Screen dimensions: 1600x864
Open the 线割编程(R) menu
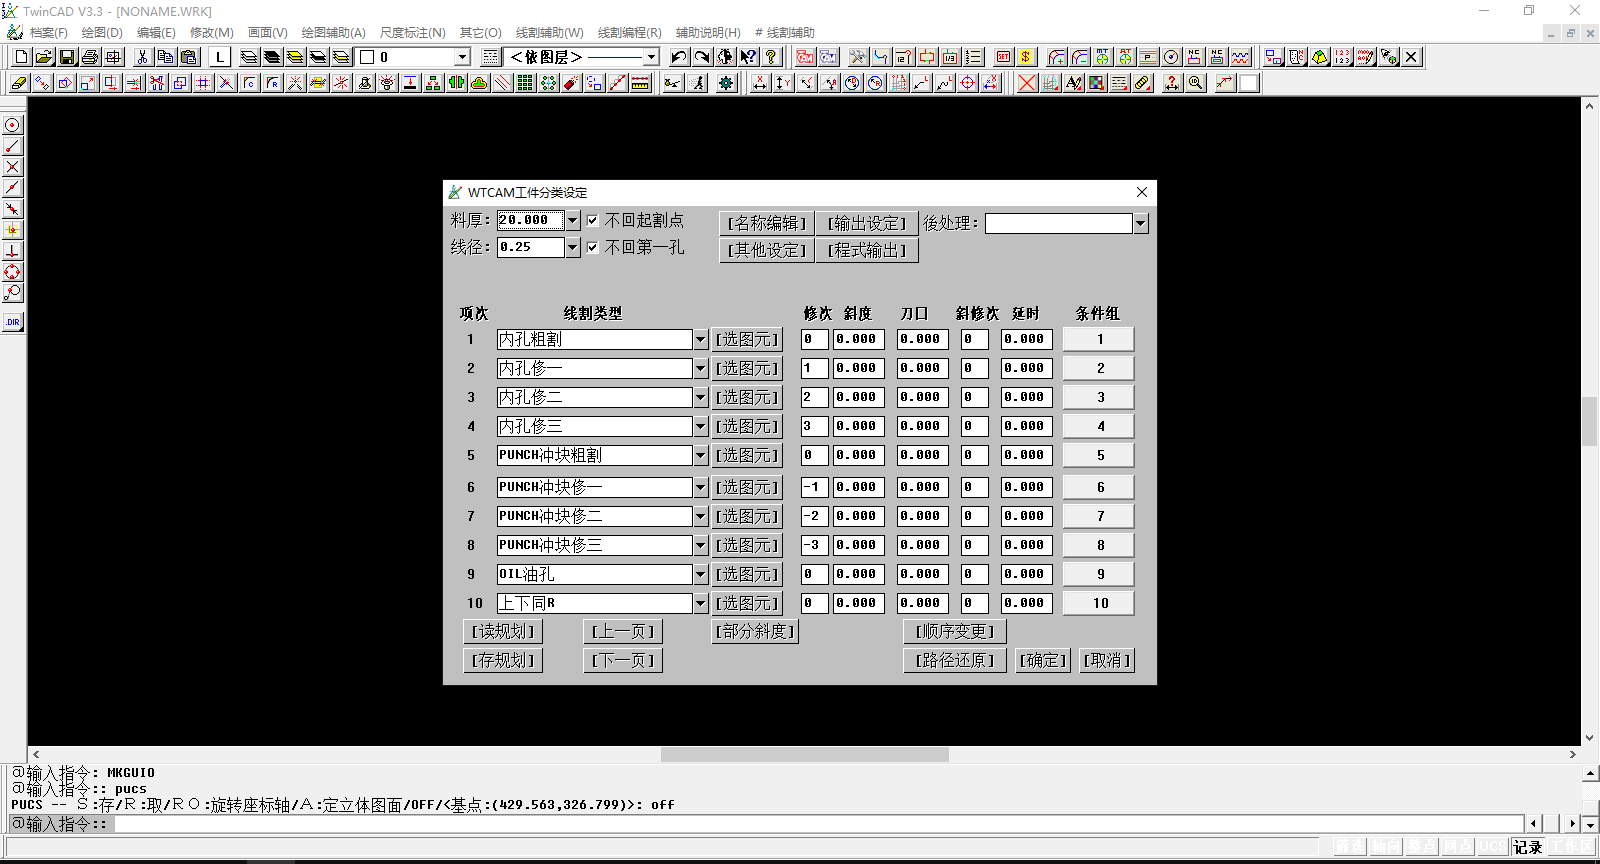click(x=630, y=33)
